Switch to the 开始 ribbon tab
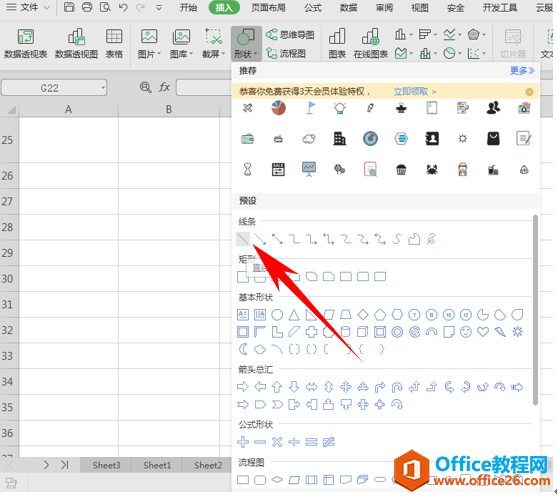The width and height of the screenshot is (557, 498). point(188,7)
